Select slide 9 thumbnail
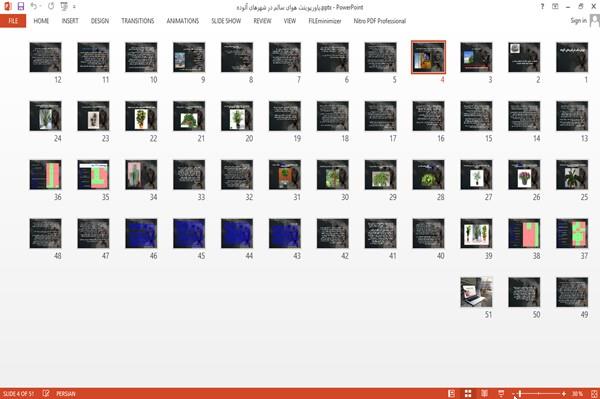Image resolution: width=600 pixels, height=399 pixels. [x=189, y=57]
